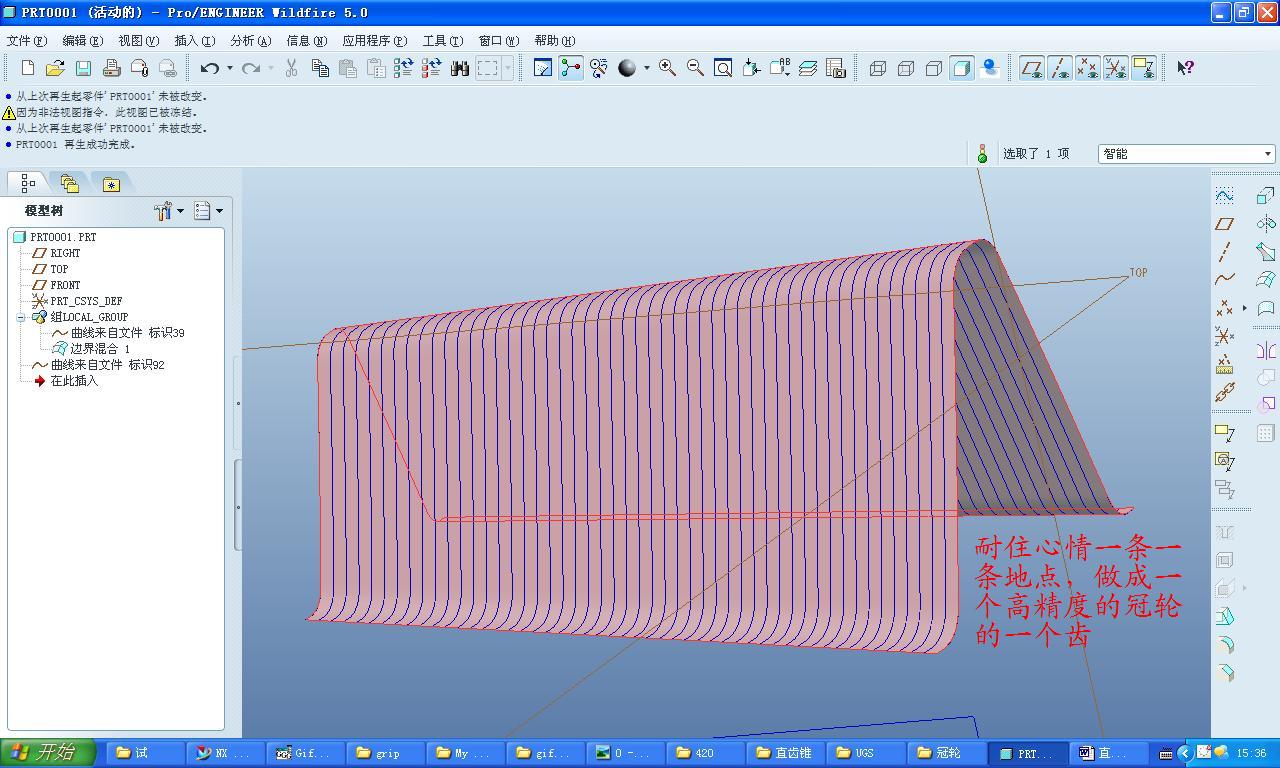The image size is (1280, 768).
Task: Open the 工具 menu
Action: tap(442, 41)
